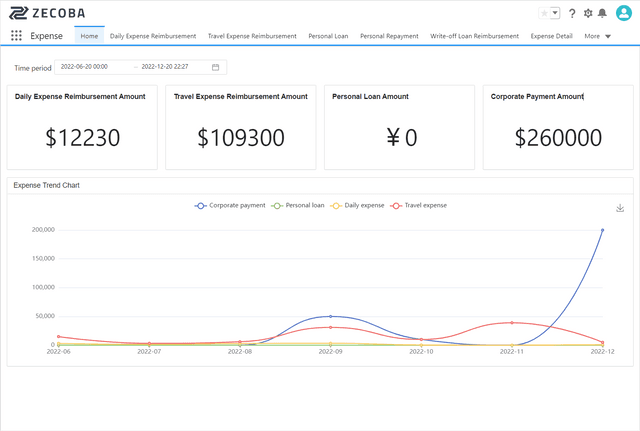Click the help question mark icon
This screenshot has width=640, height=431.
[572, 13]
